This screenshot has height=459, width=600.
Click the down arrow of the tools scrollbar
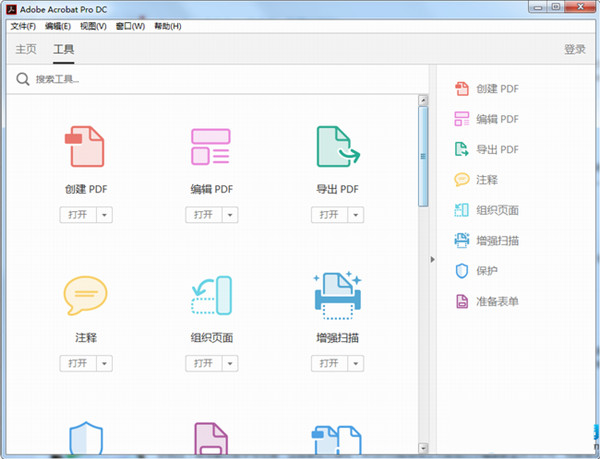point(423,446)
